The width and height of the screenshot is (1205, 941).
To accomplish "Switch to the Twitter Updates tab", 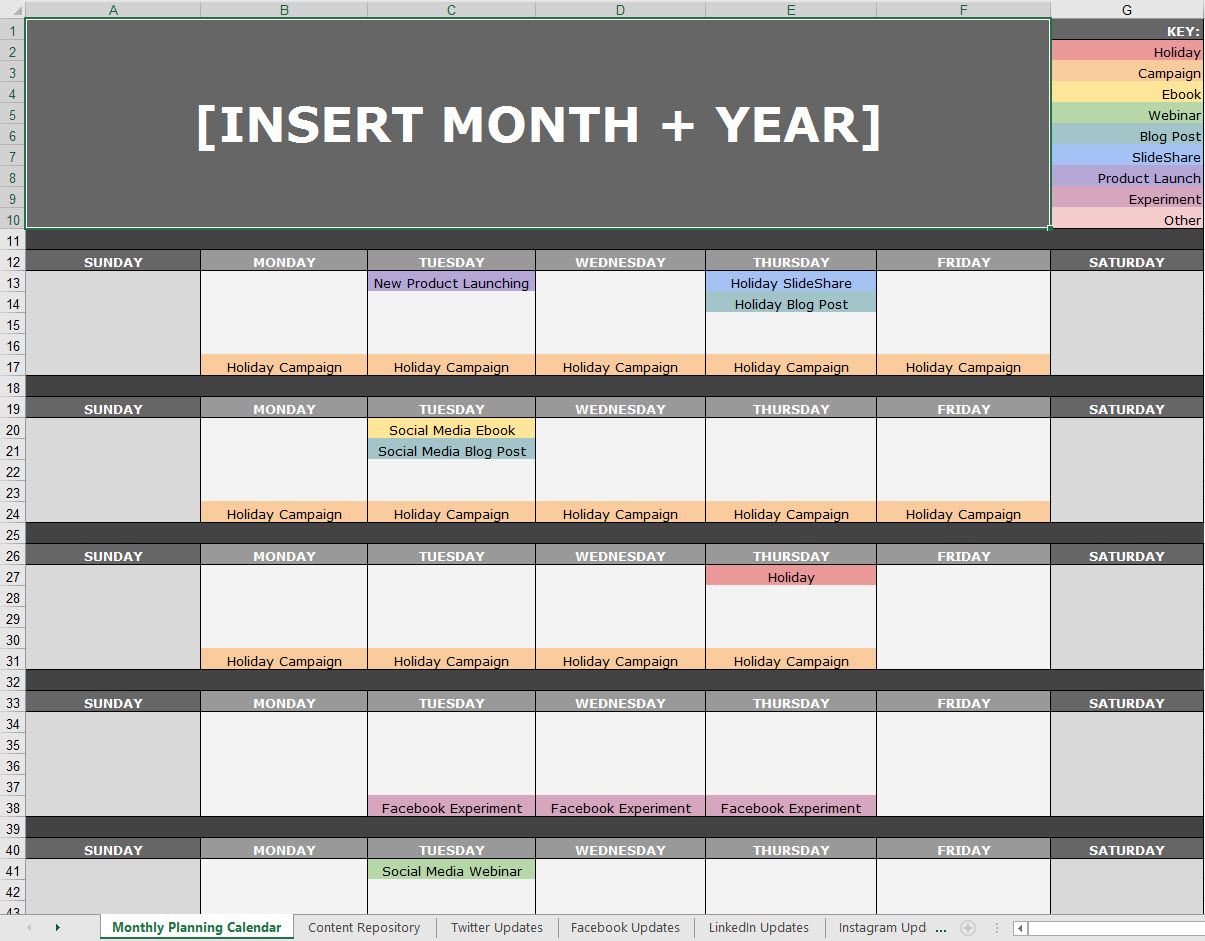I will [x=496, y=928].
